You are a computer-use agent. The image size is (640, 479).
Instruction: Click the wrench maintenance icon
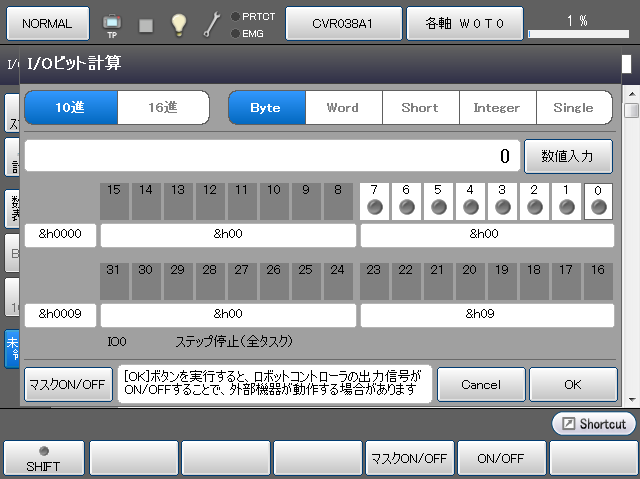click(212, 24)
